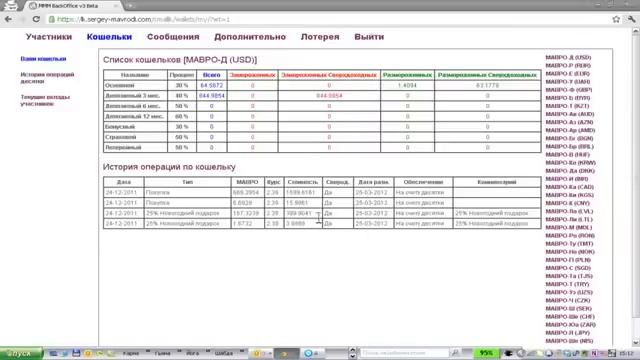Select wallet МАВРО-Юа (ZAR)
This screenshot has width=640, height=360.
(x=570, y=324)
